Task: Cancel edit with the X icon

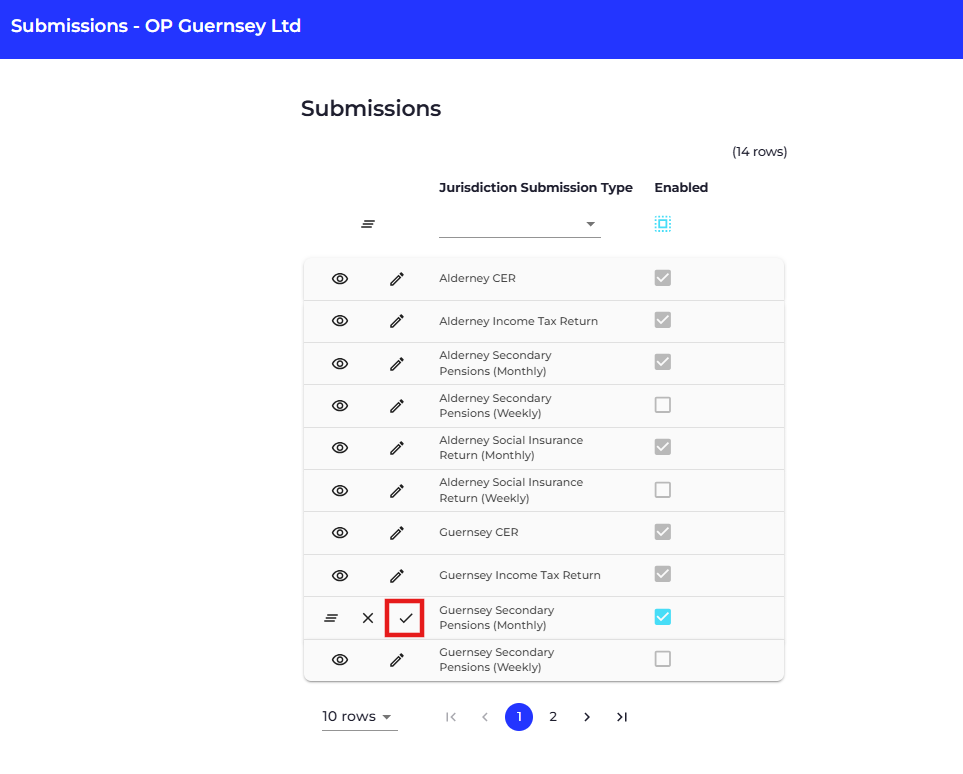Action: click(368, 618)
